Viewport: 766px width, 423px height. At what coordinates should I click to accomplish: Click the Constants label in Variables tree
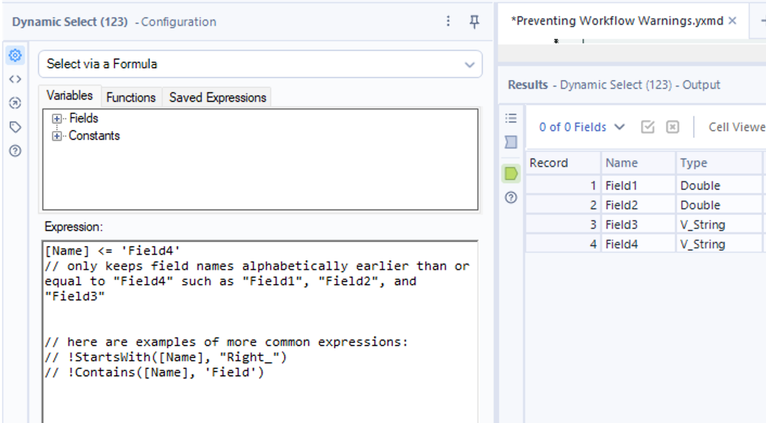tap(94, 136)
